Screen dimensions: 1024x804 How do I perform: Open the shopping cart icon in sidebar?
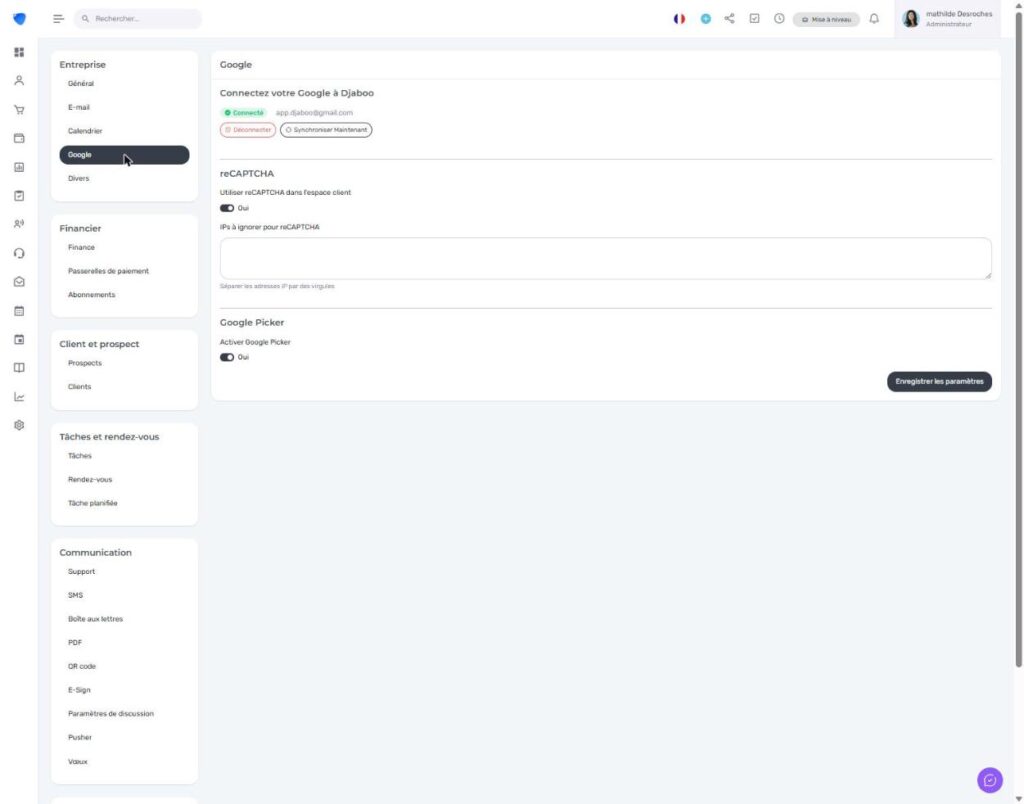[x=19, y=110]
